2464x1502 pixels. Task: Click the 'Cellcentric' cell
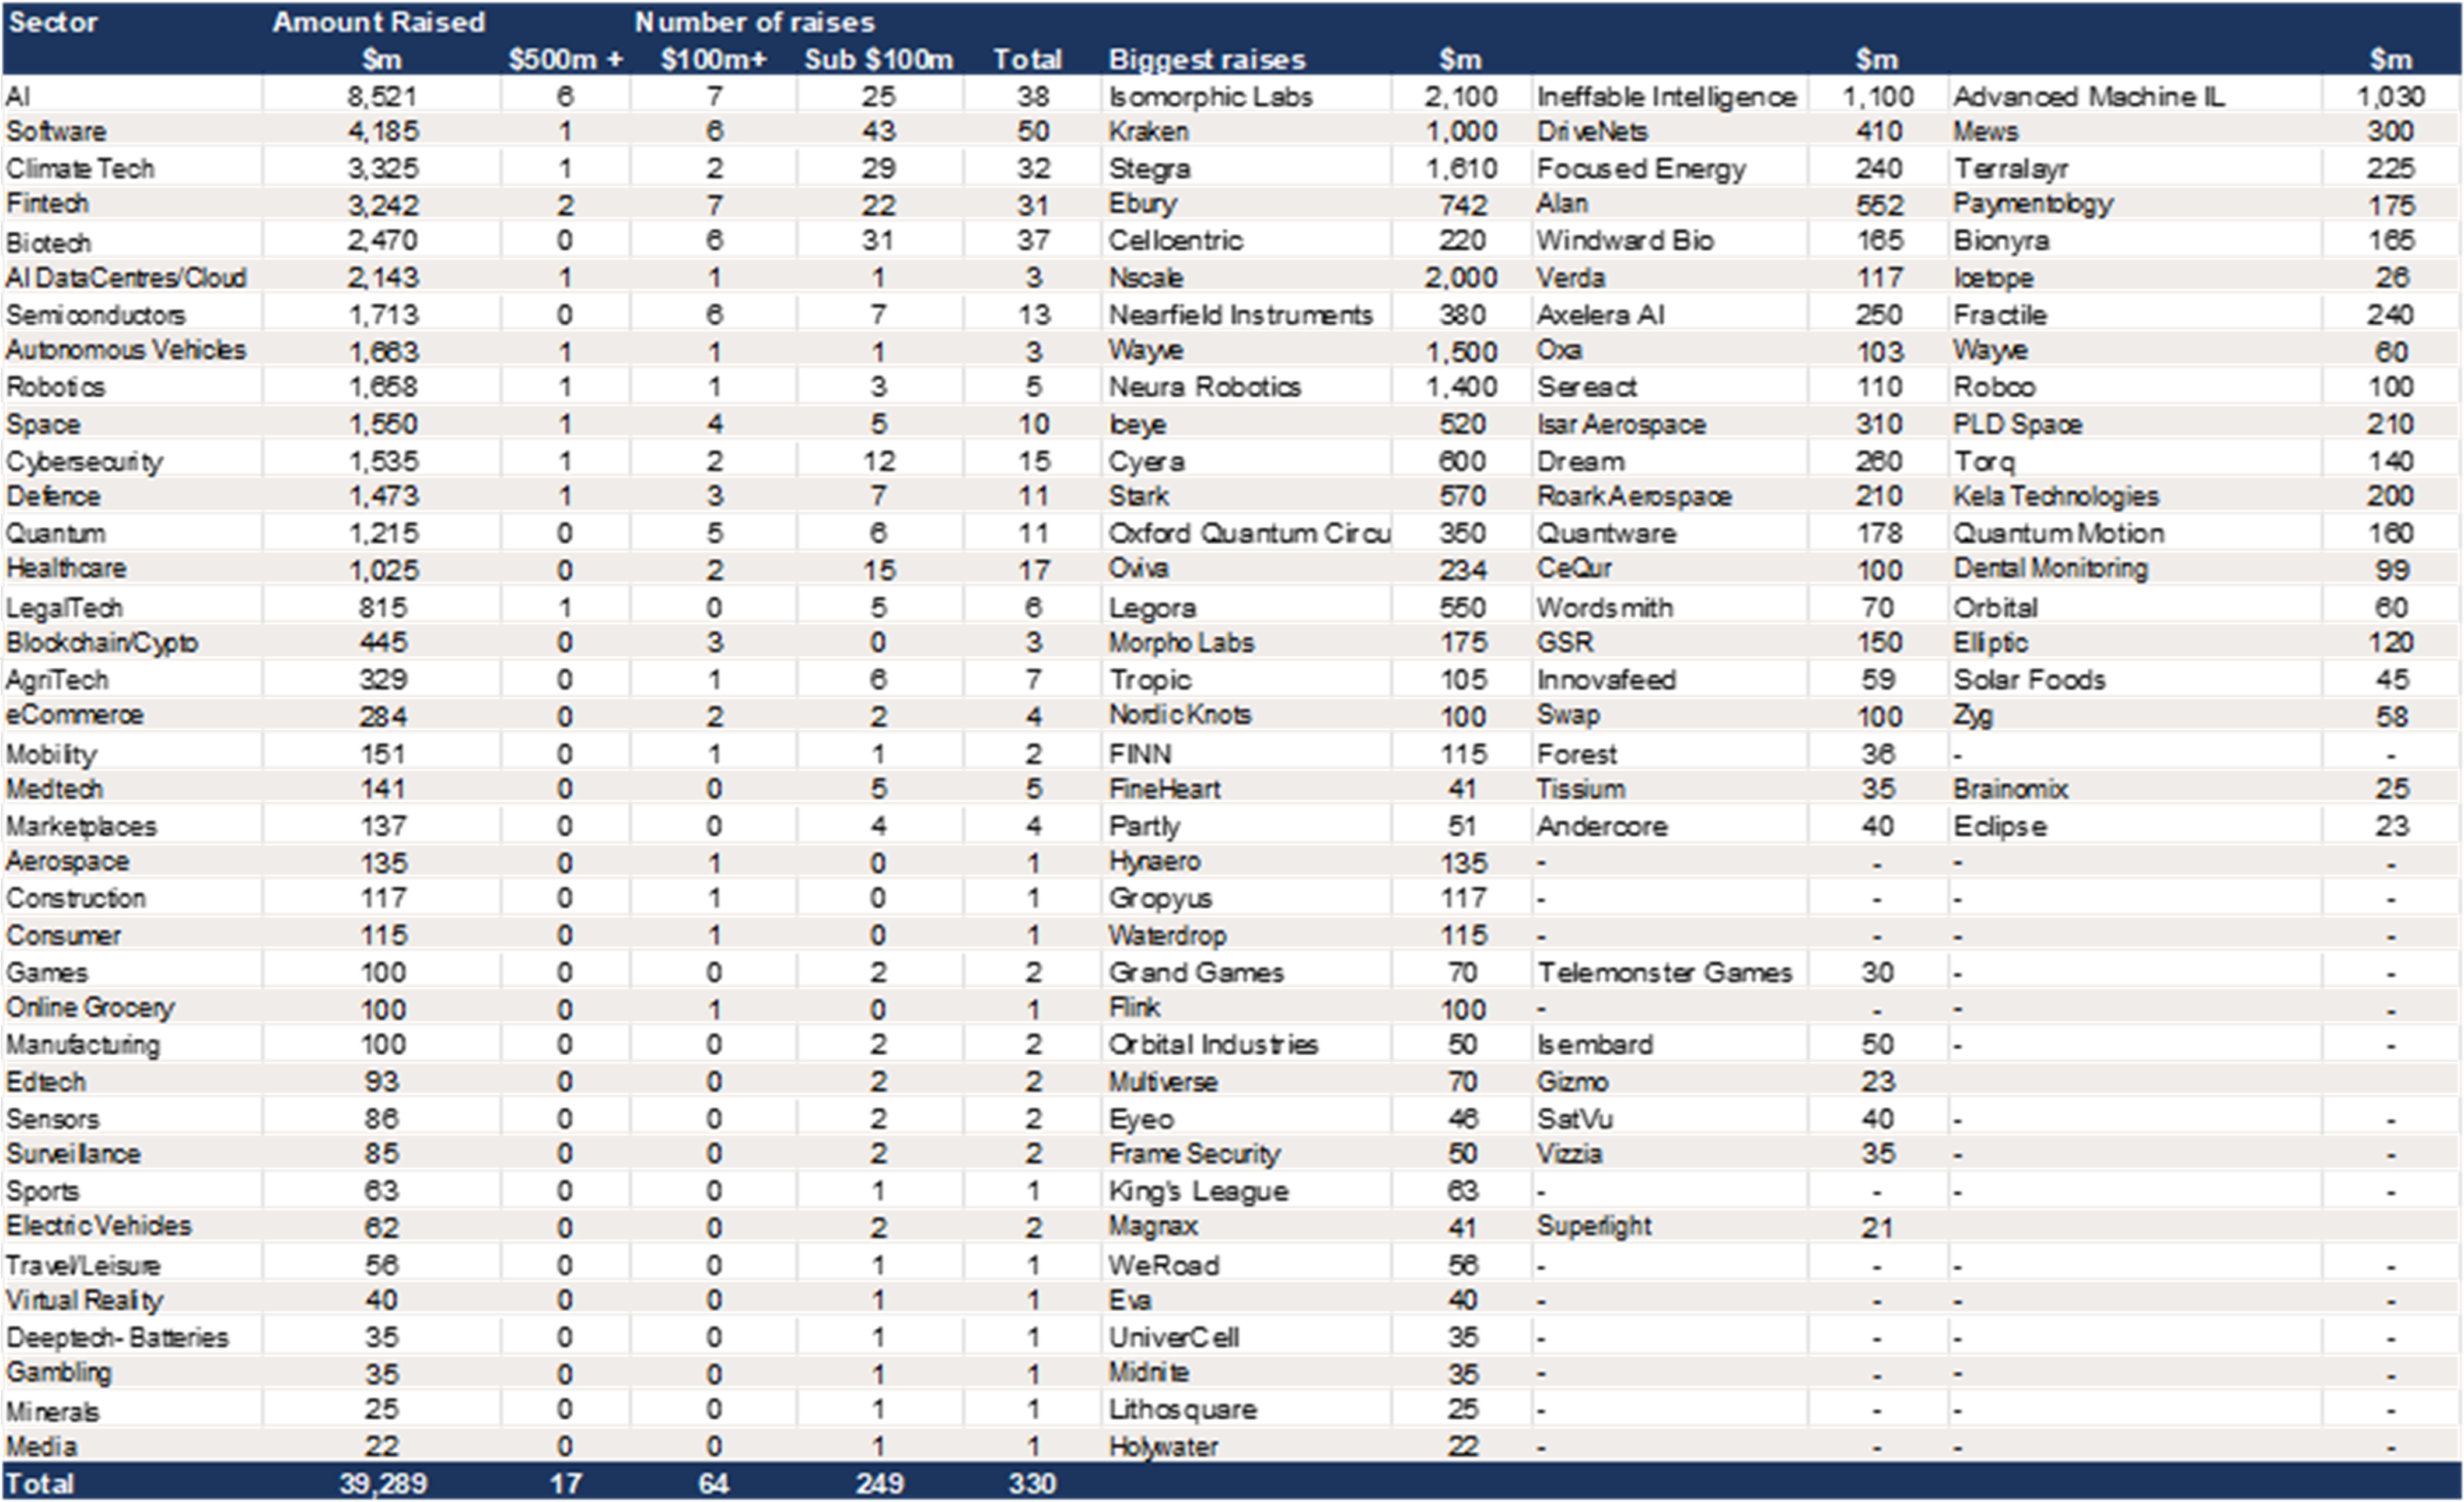click(x=1175, y=240)
